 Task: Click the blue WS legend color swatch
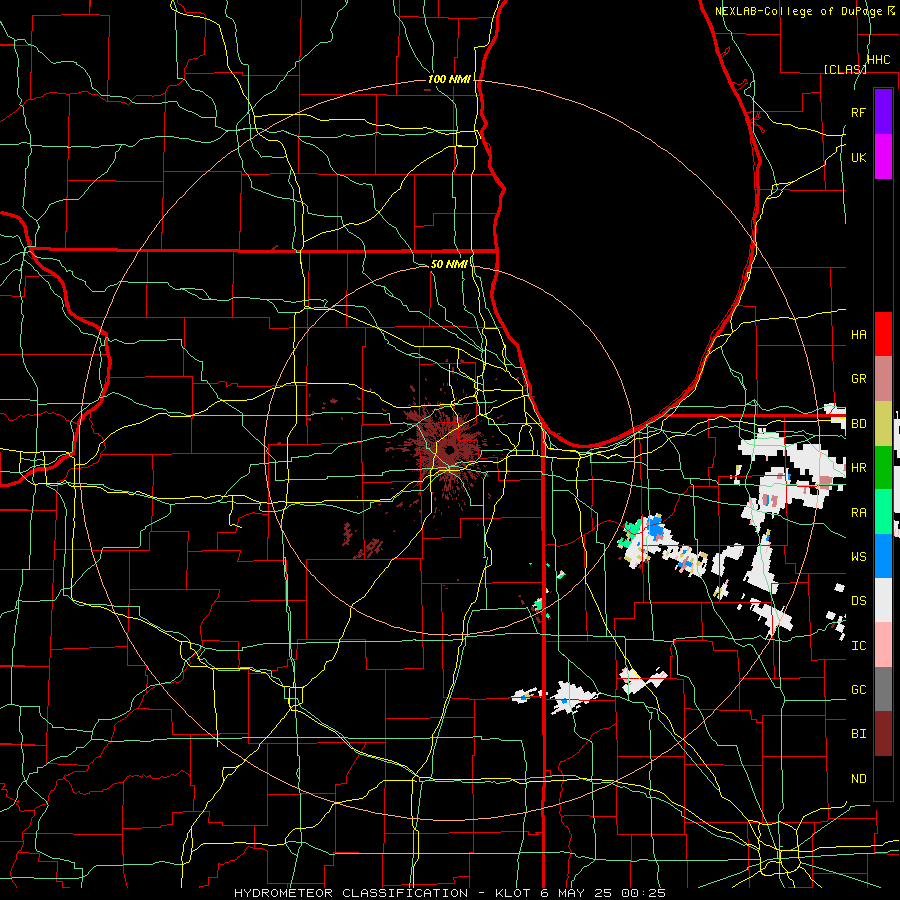(883, 556)
